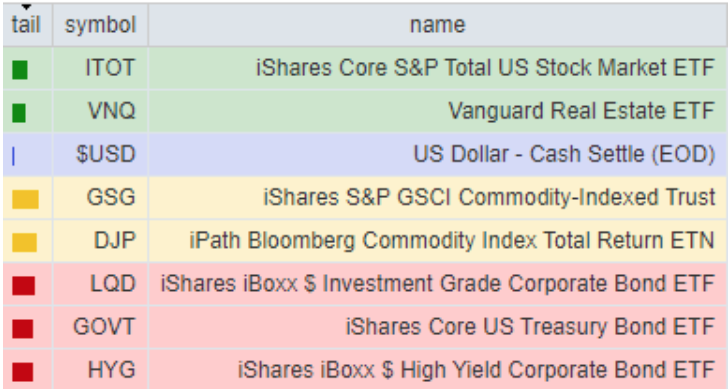728x392 pixels.
Task: Choose iShares Core US Treasury Bond ETF
Action: coord(530,327)
